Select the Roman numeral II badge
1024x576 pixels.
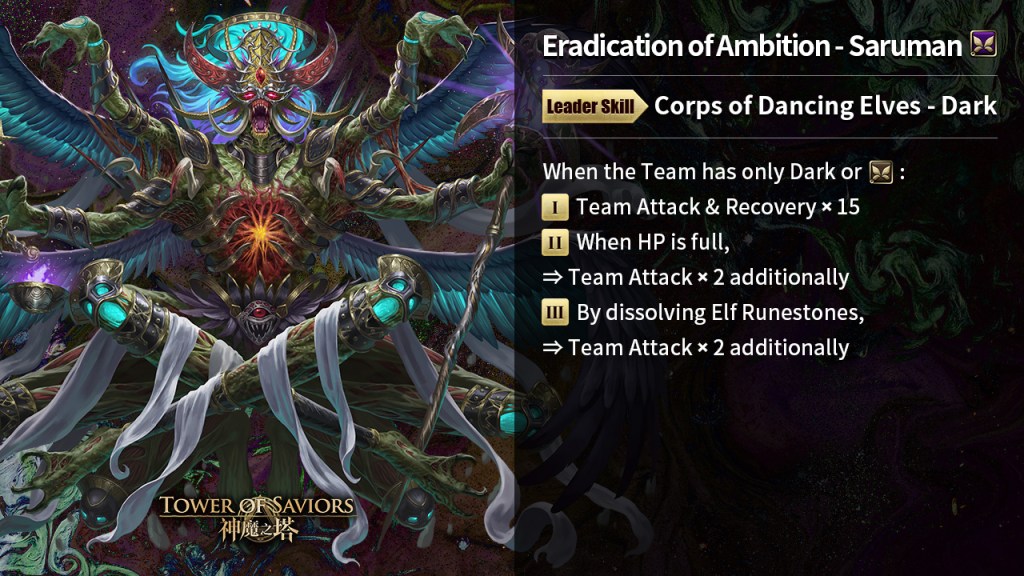pos(554,243)
